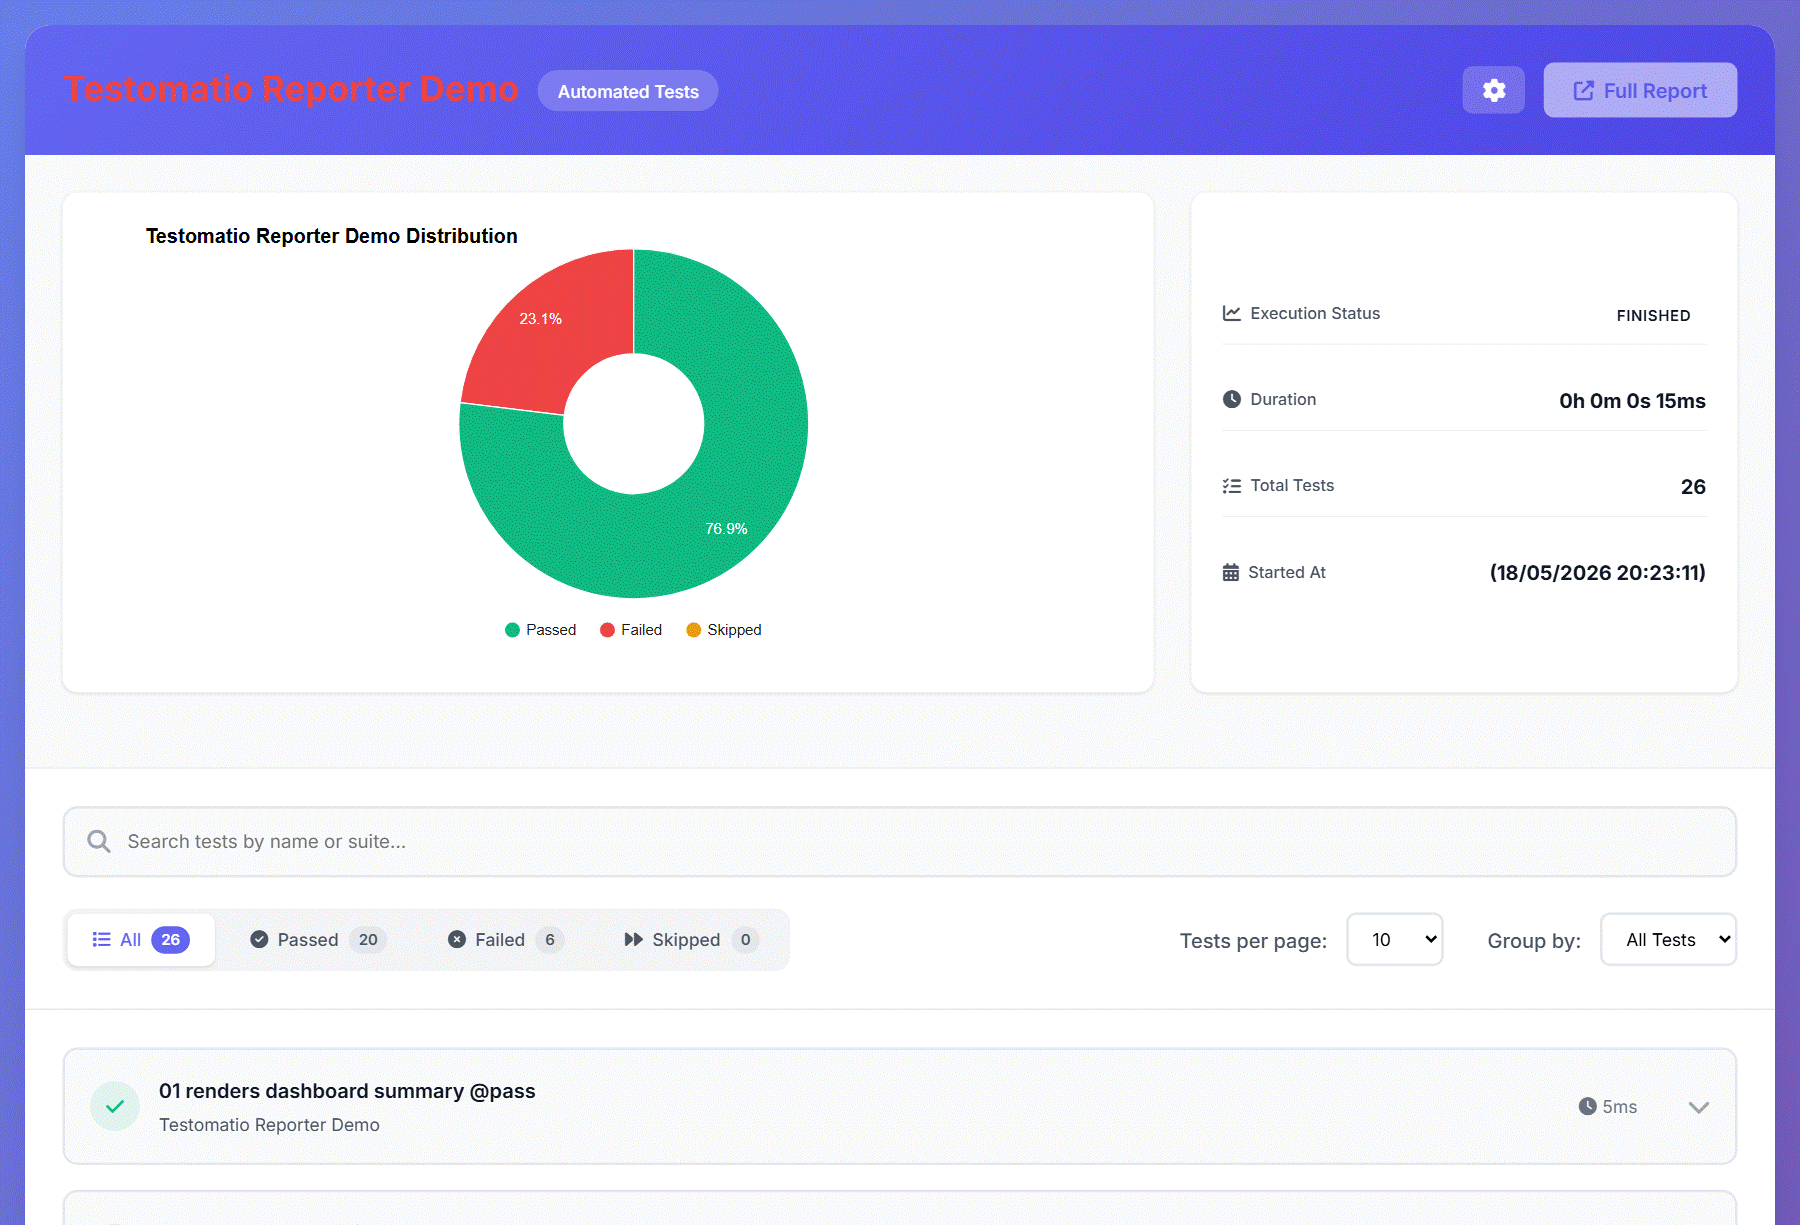The width and height of the screenshot is (1800, 1225).
Task: Click the Failed count badge 6
Action: 550,940
